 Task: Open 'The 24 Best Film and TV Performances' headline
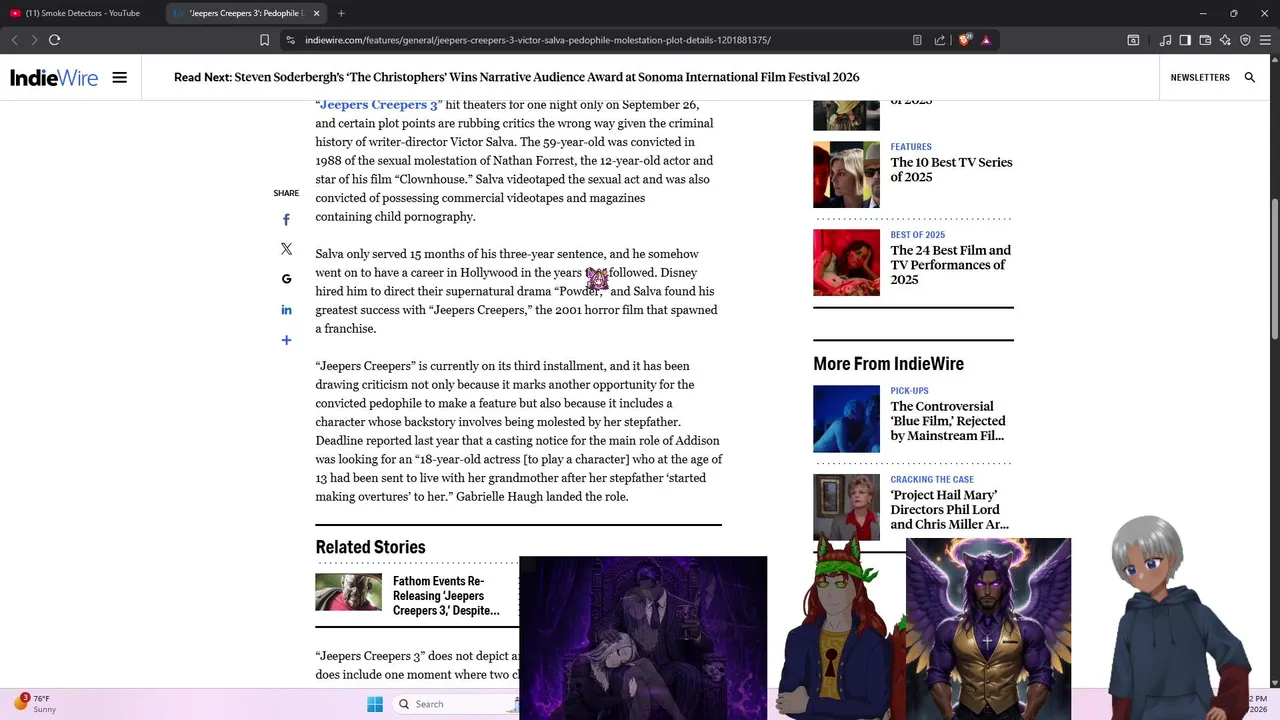coord(951,265)
